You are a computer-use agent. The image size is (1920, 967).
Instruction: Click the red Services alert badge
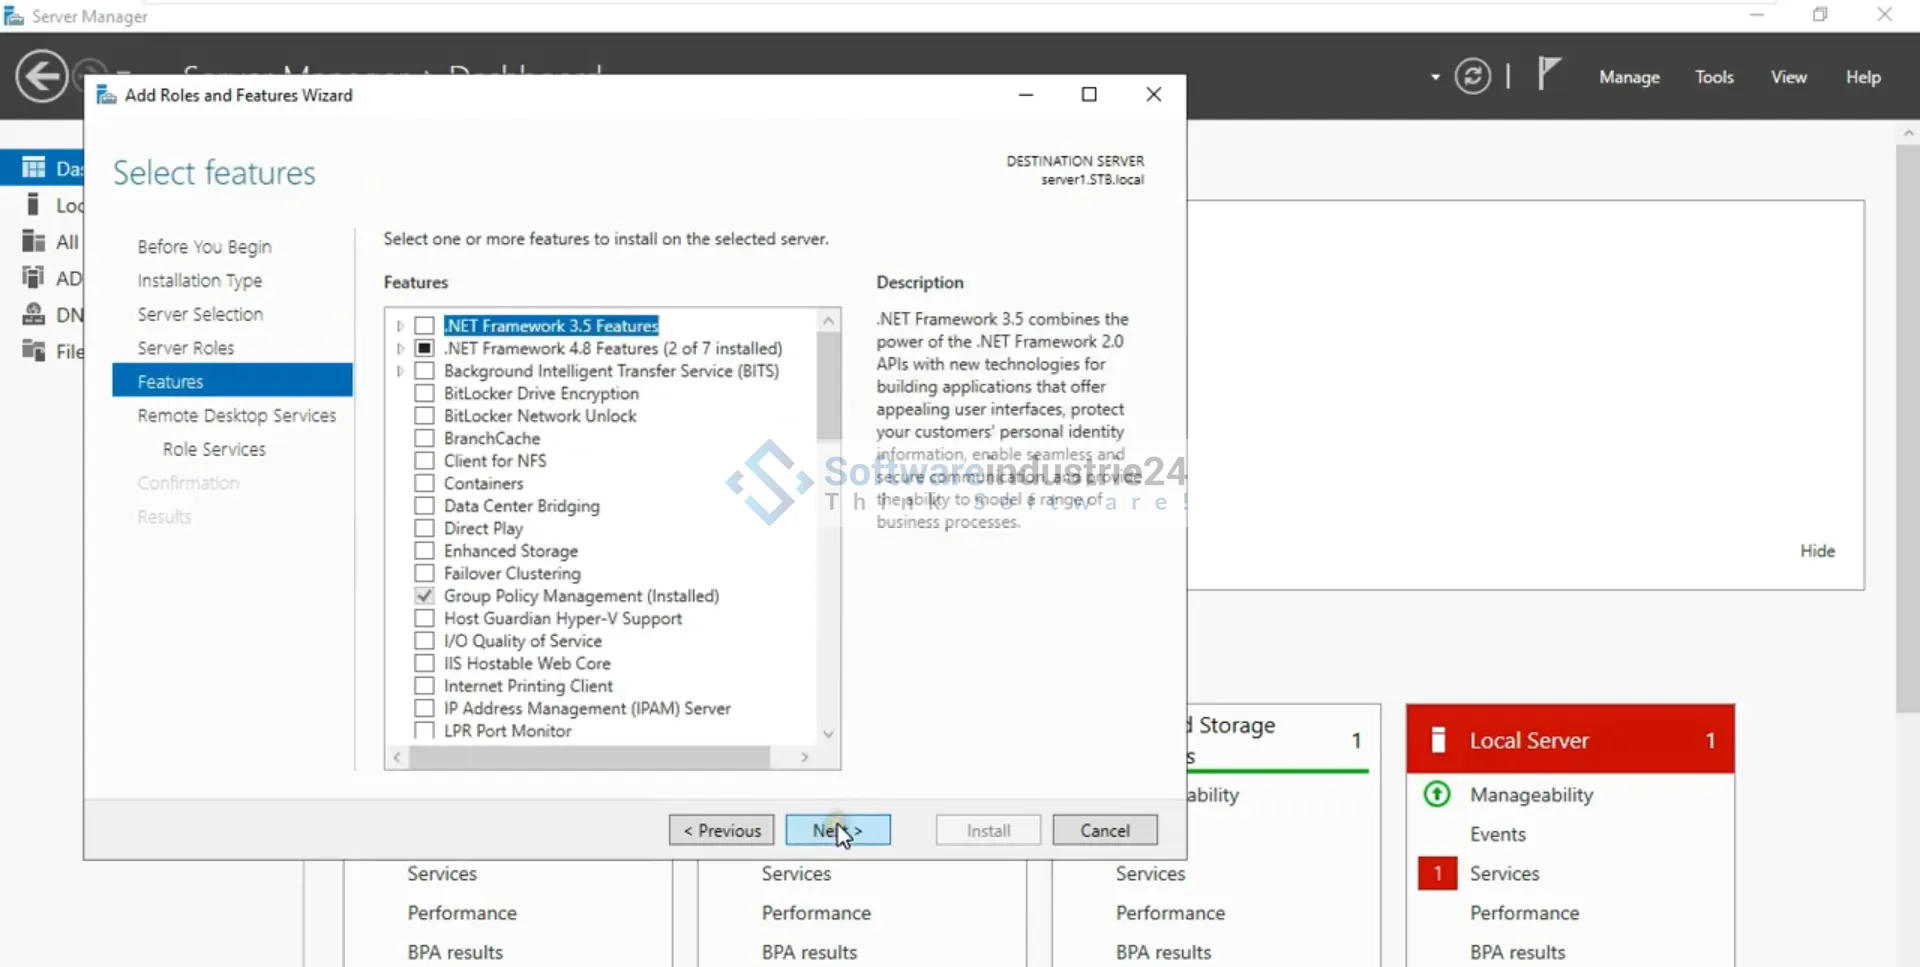1437,874
